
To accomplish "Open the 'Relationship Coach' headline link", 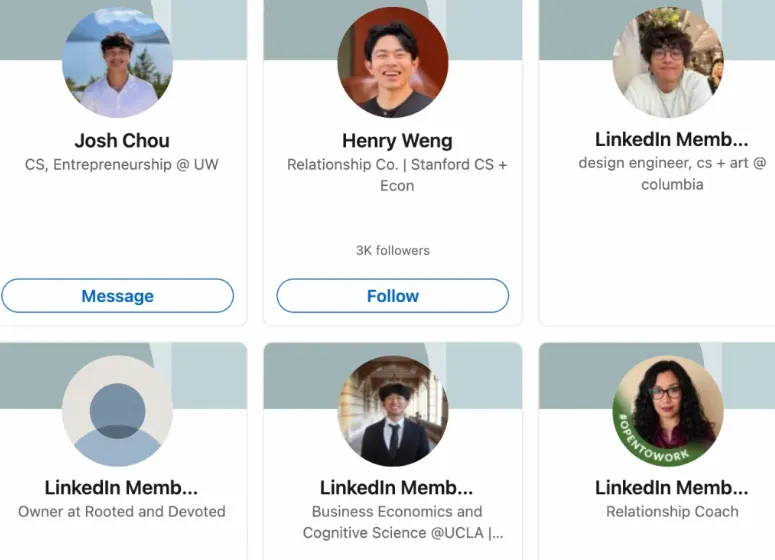I will pyautogui.click(x=672, y=512).
